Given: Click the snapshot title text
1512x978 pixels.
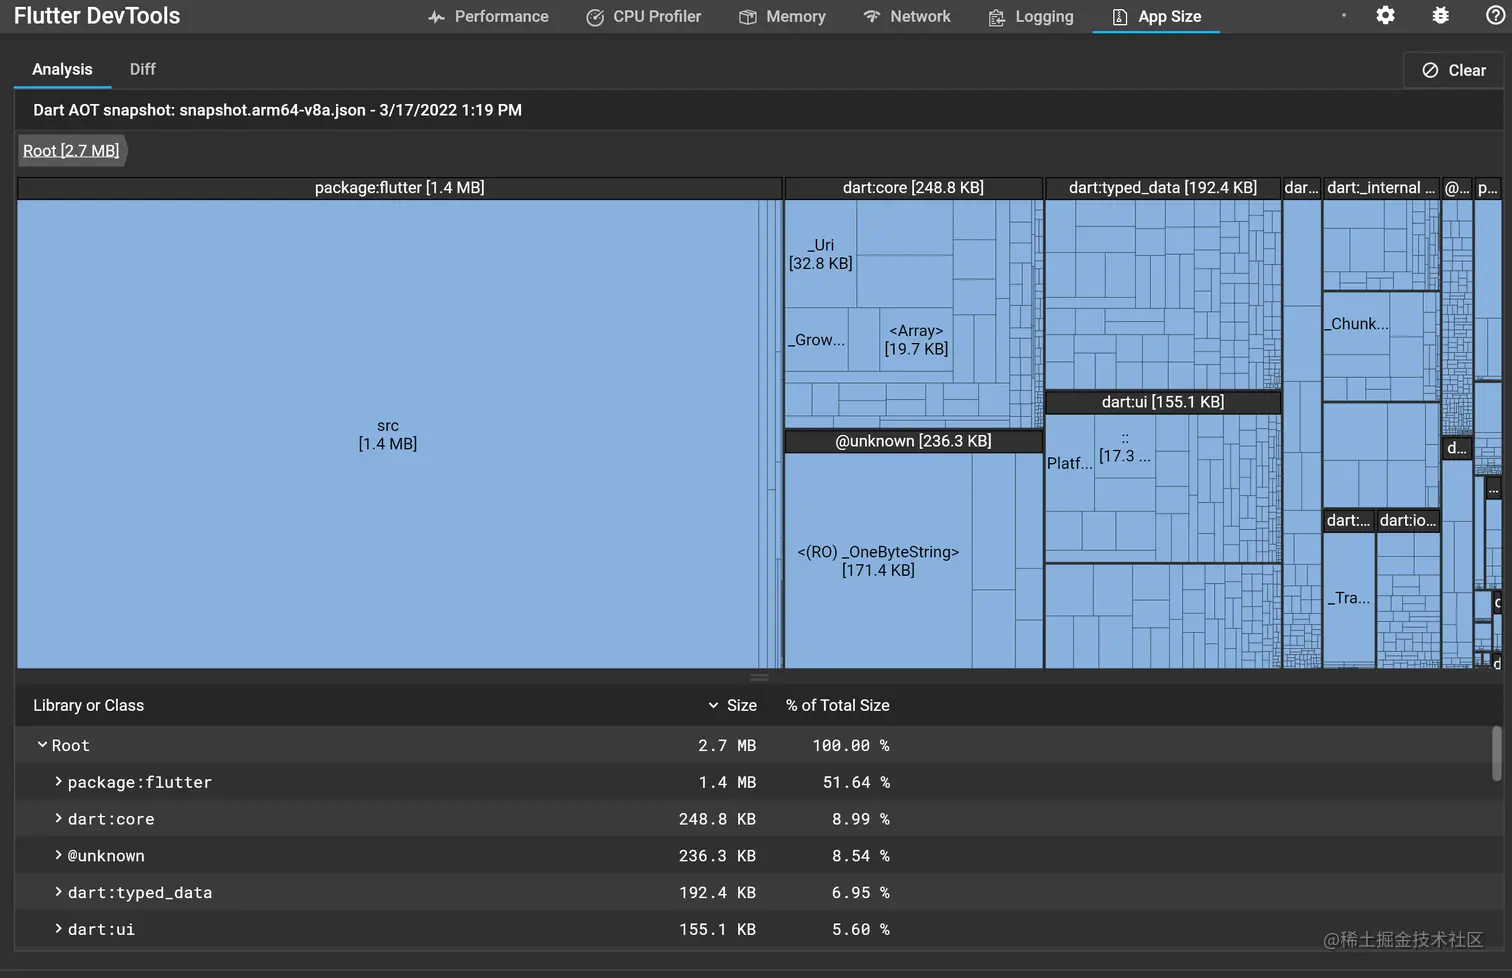Looking at the screenshot, I should [277, 110].
